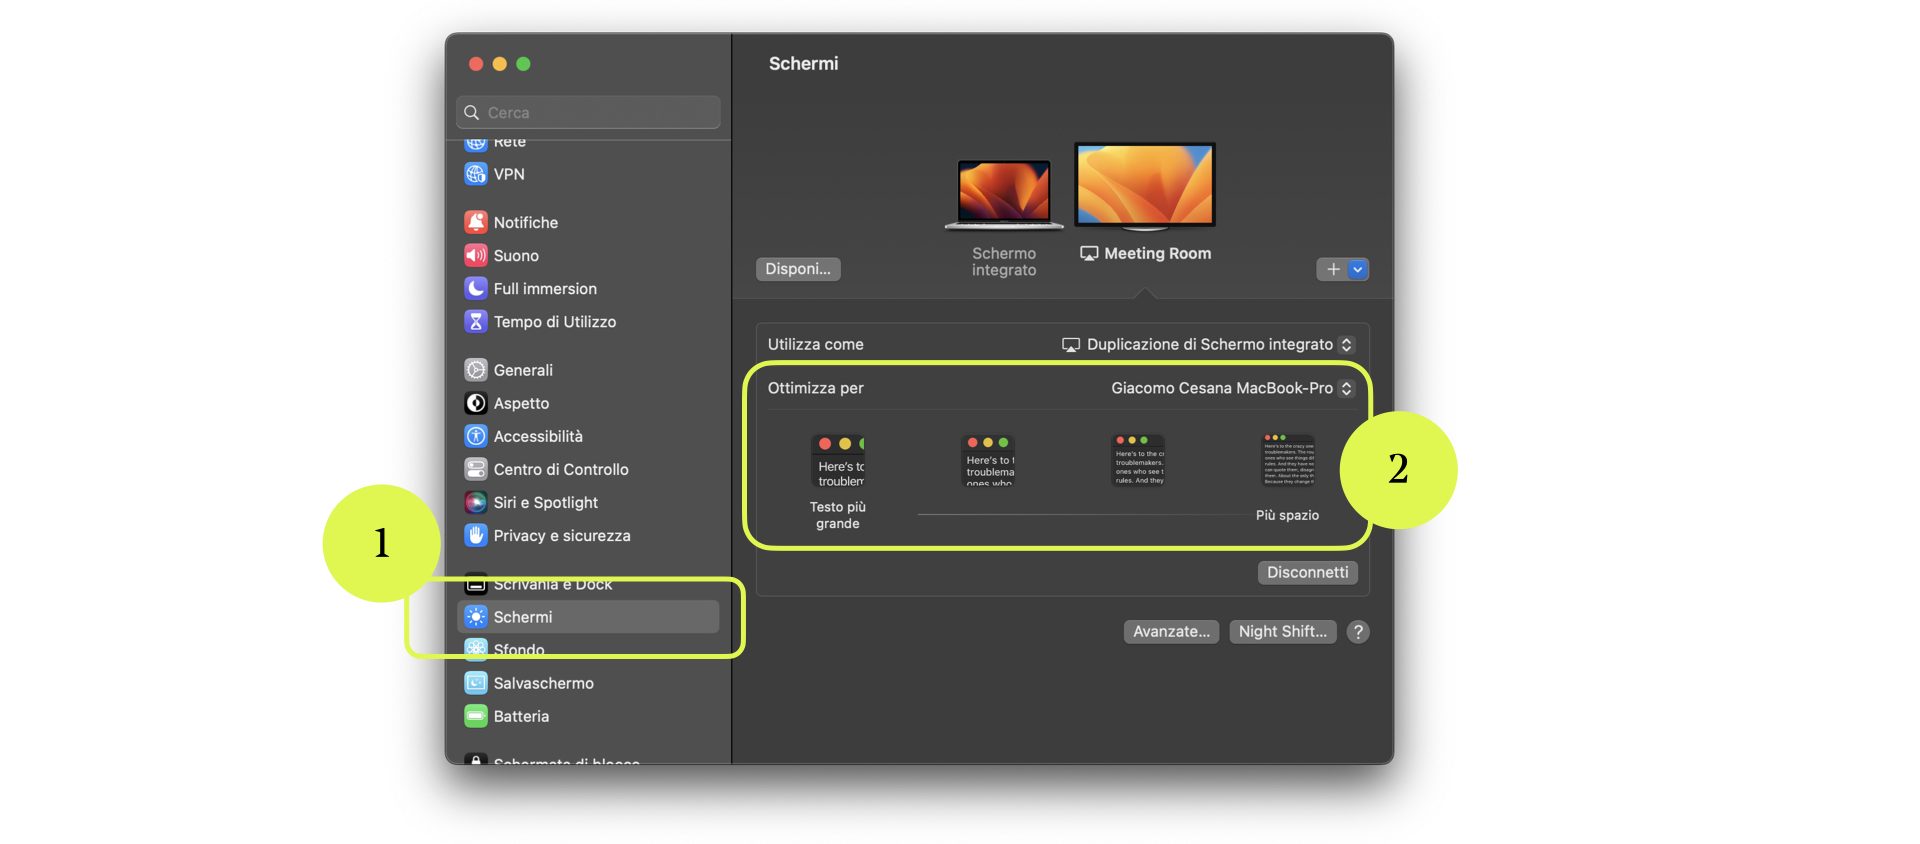This screenshot has height=844, width=1920.
Task: Select the Più spazio resolution option
Action: click(x=1287, y=461)
